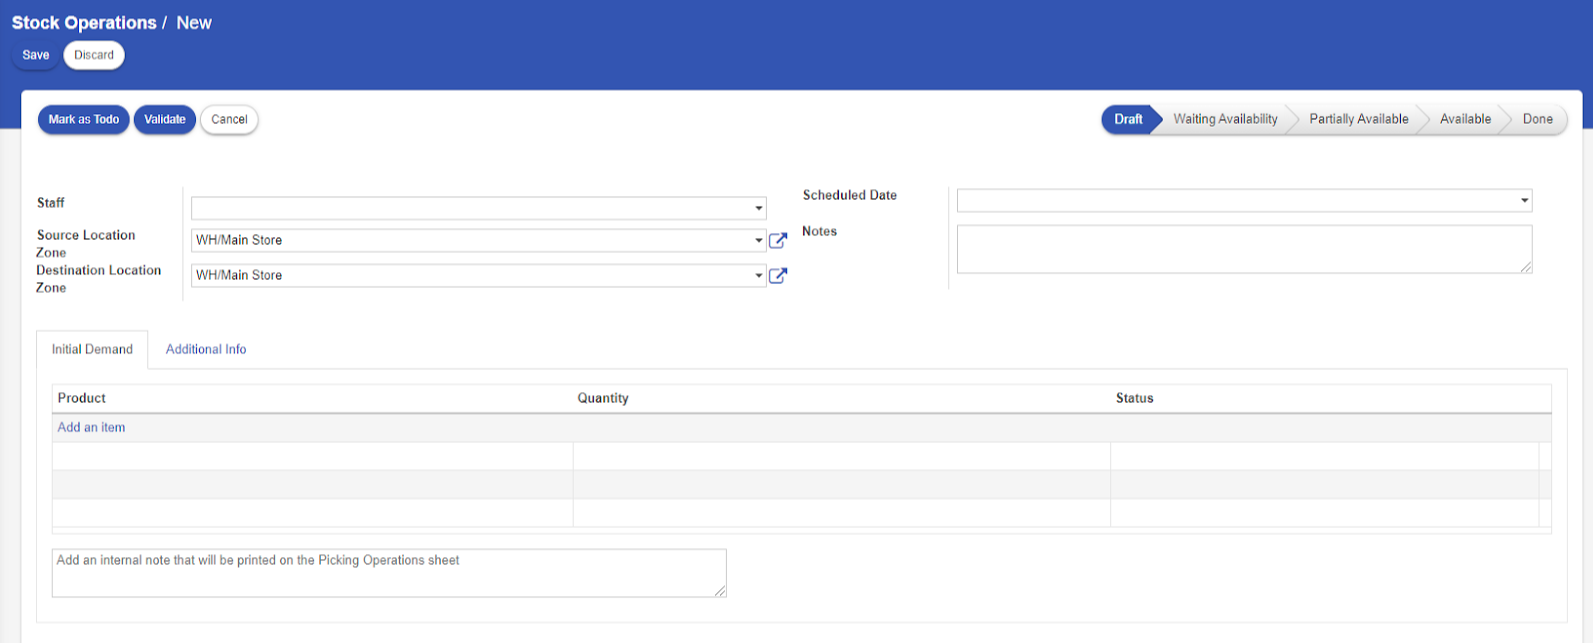
Task: Switch to the Initial Demand tab
Action: 92,349
